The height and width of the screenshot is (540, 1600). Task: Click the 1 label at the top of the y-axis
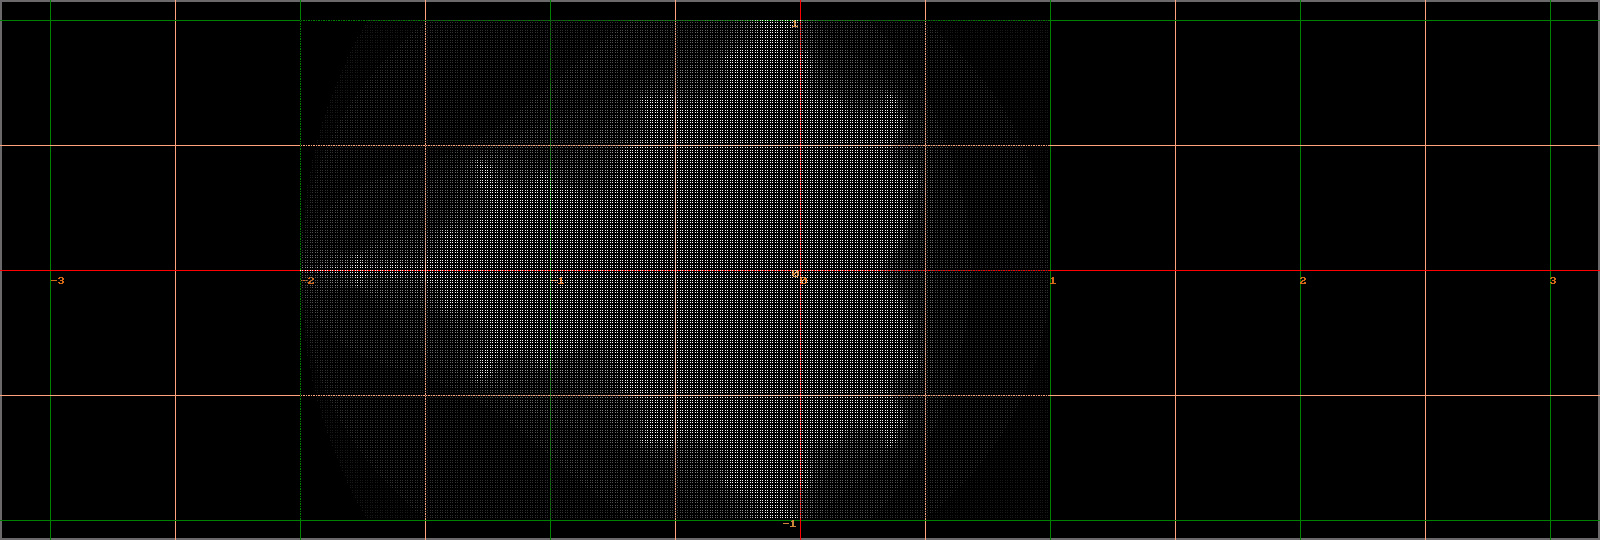coord(794,24)
